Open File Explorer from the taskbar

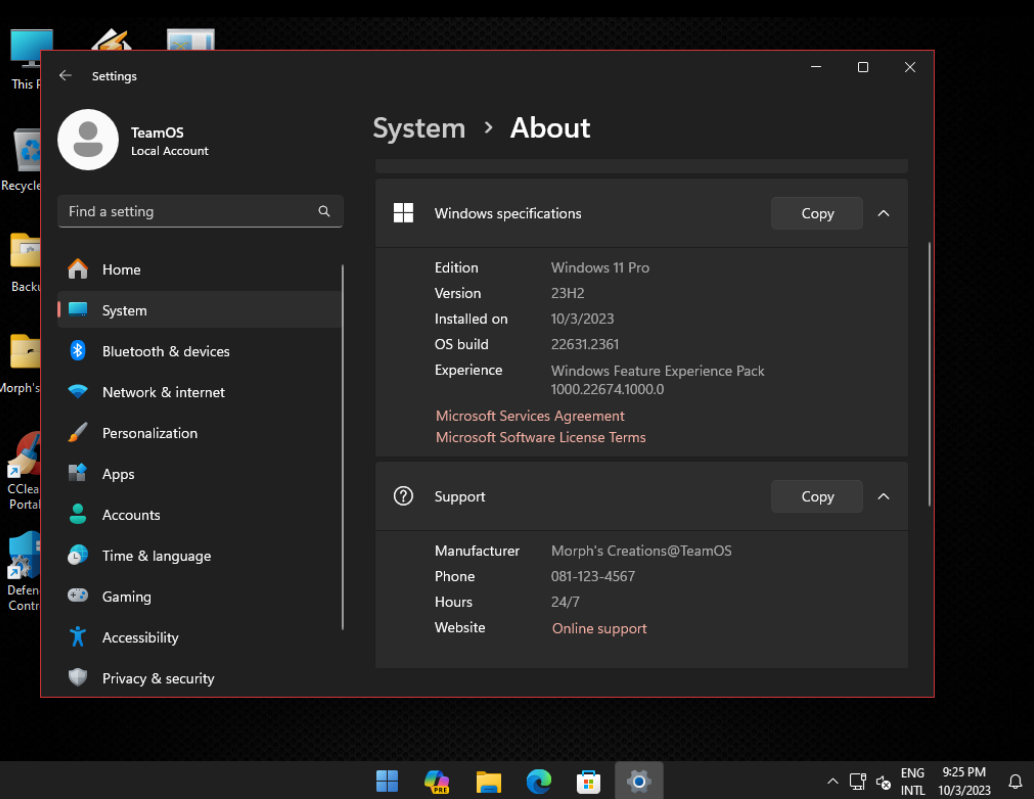pos(489,781)
